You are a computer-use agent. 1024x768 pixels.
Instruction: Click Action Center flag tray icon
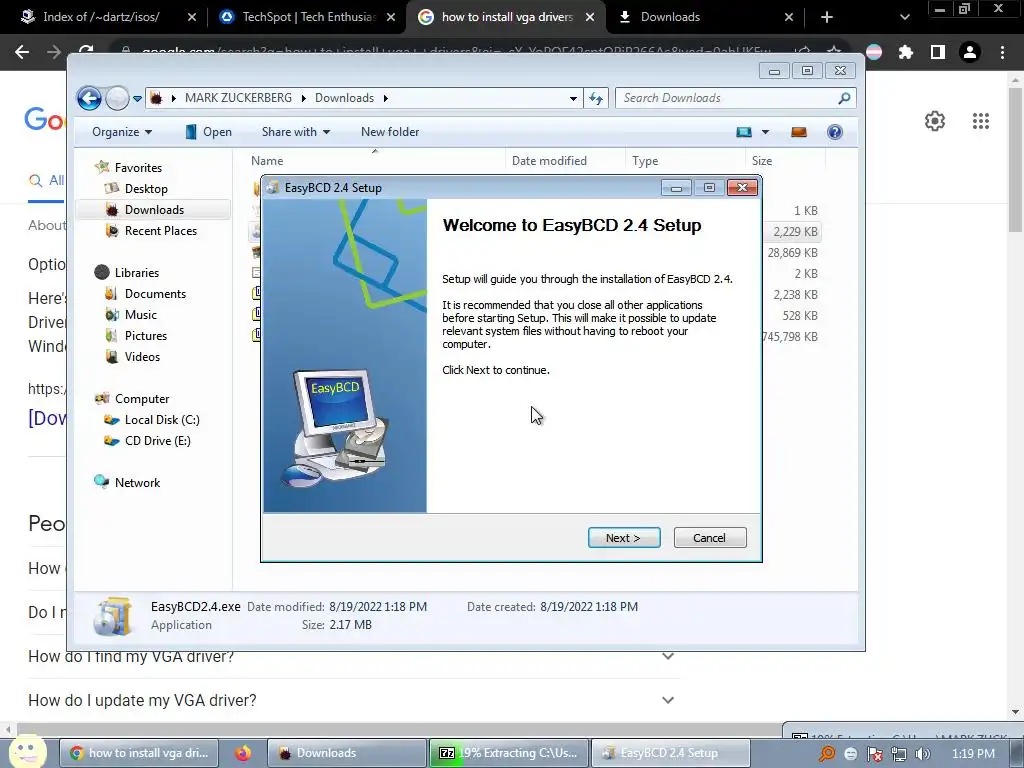(874, 754)
